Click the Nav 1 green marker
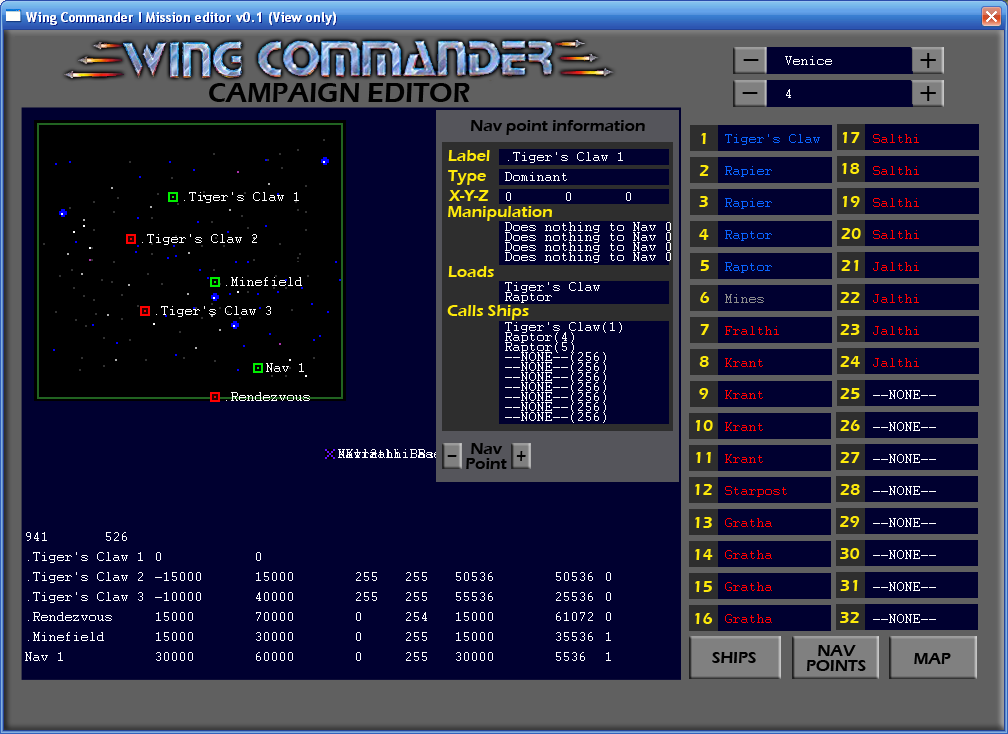 tap(258, 368)
